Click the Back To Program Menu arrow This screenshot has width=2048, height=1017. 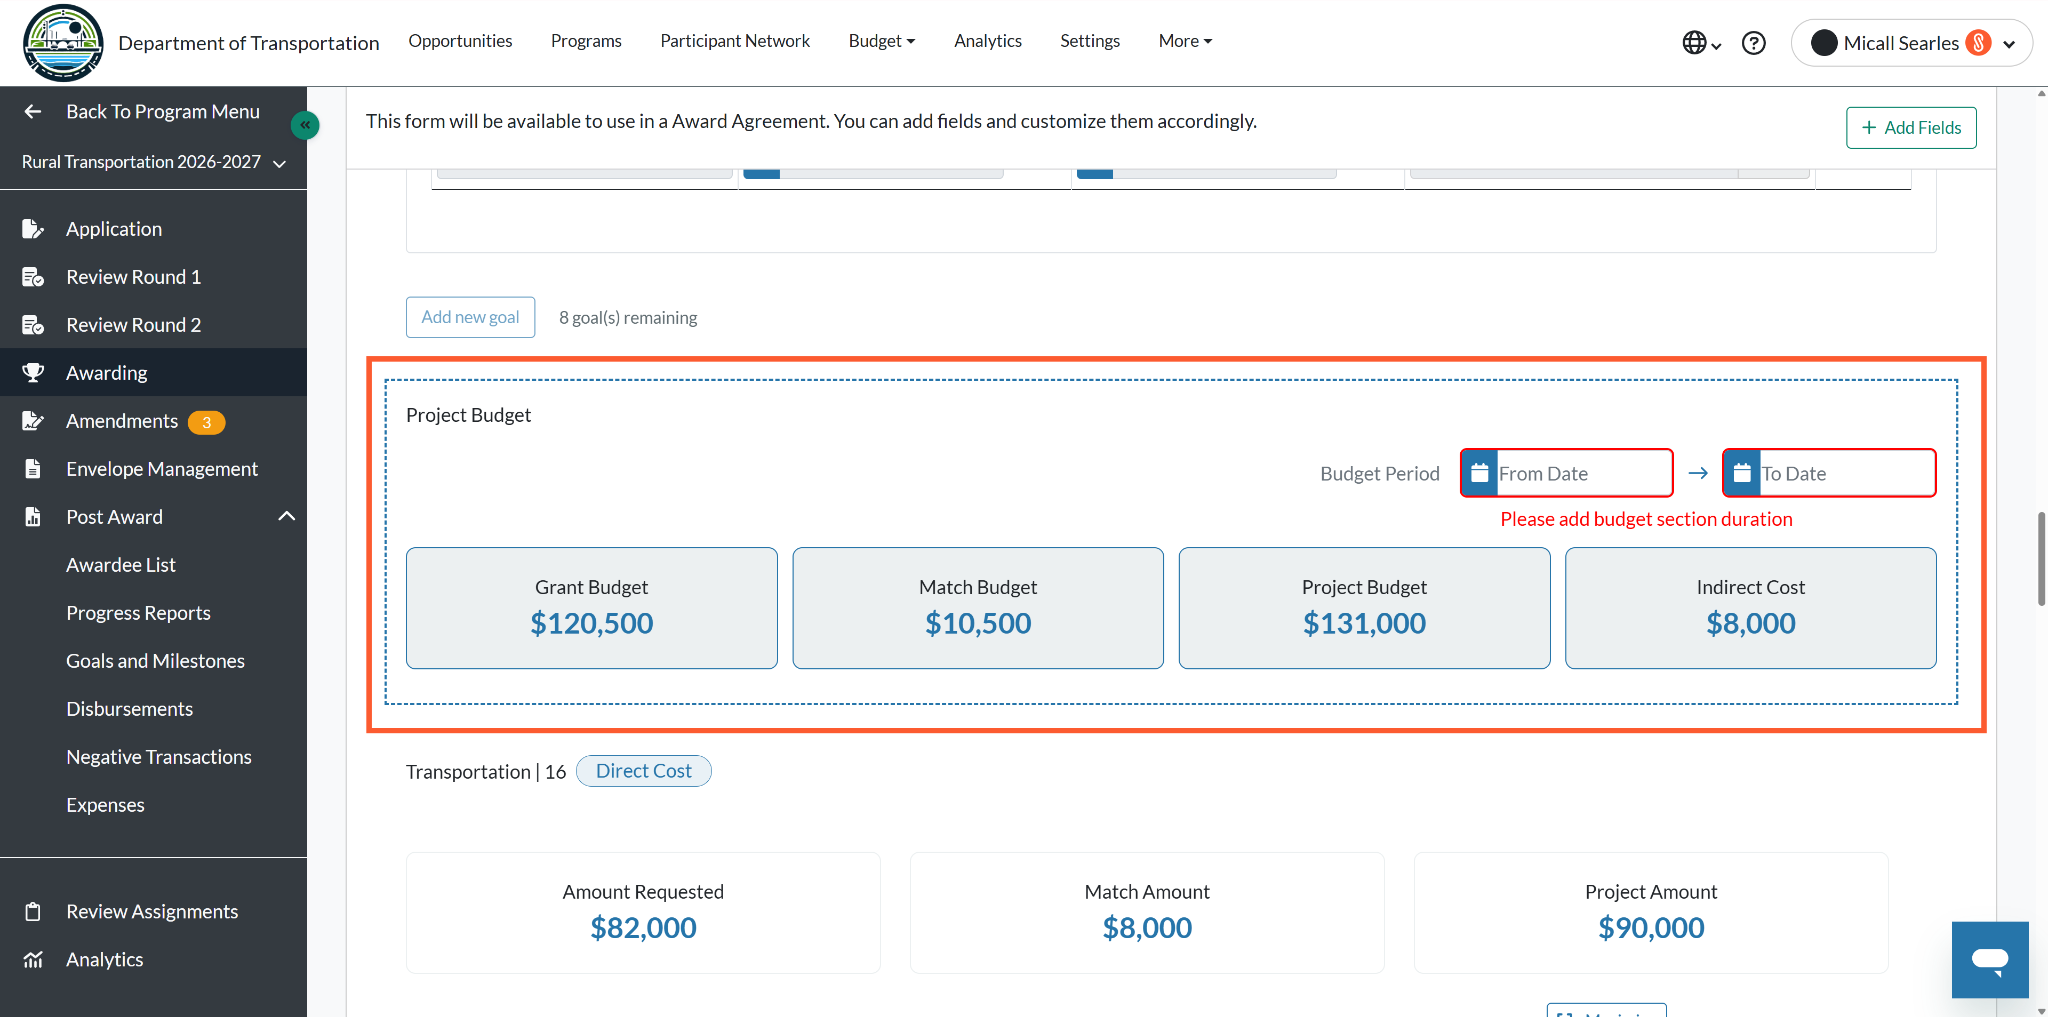point(33,112)
